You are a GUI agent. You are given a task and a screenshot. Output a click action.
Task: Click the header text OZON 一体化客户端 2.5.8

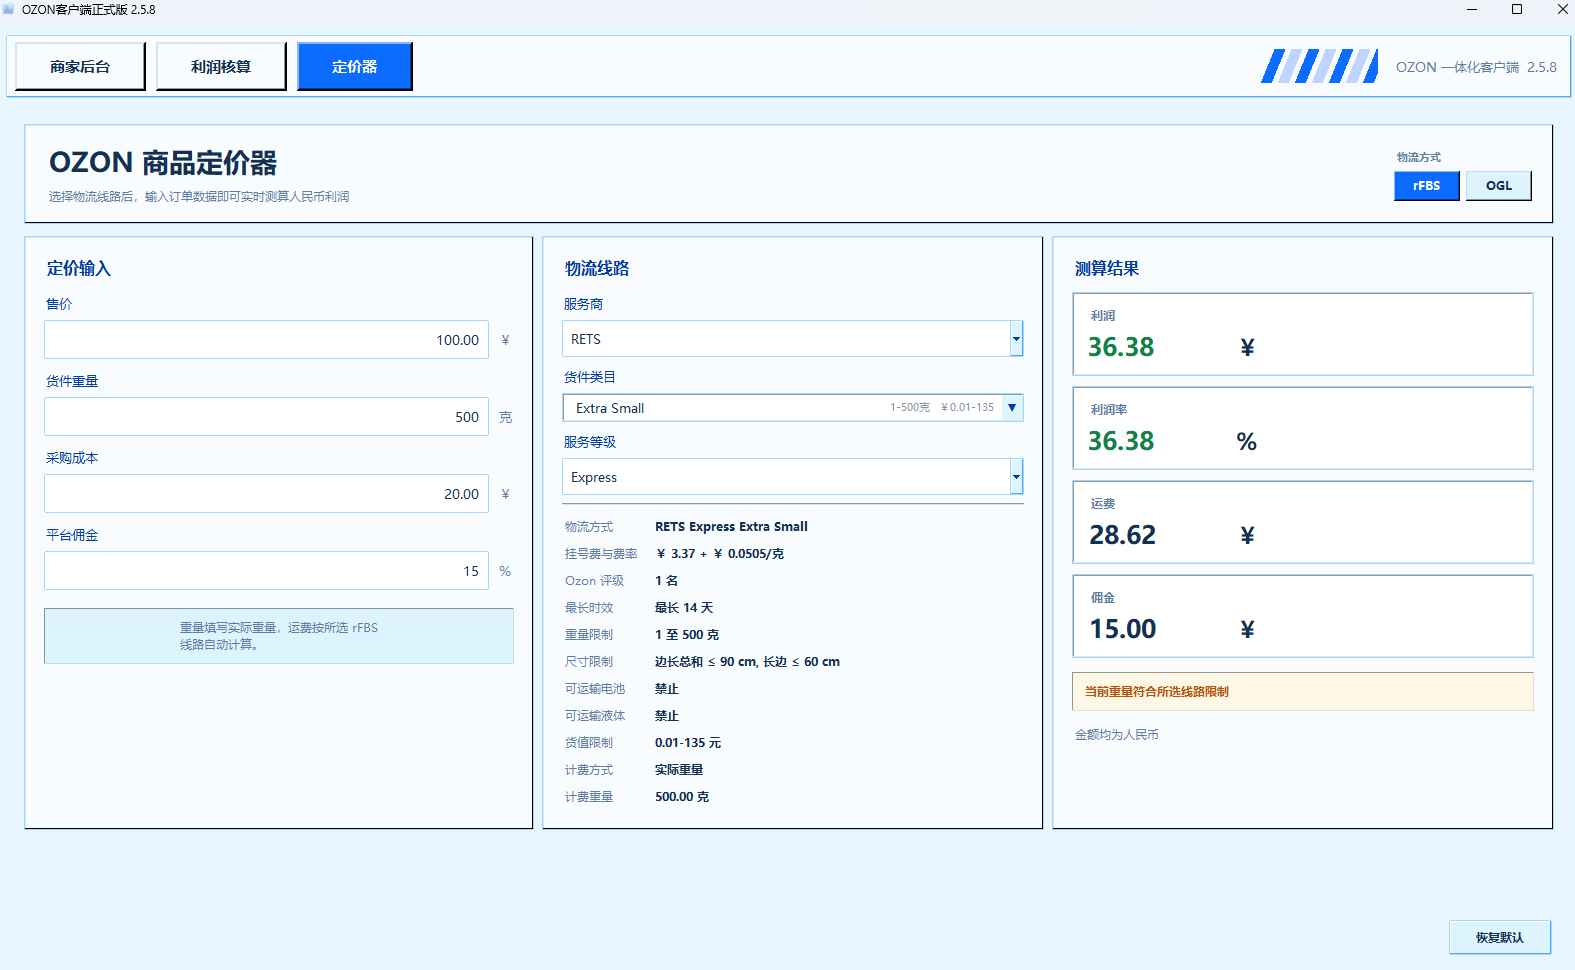[x=1476, y=67]
